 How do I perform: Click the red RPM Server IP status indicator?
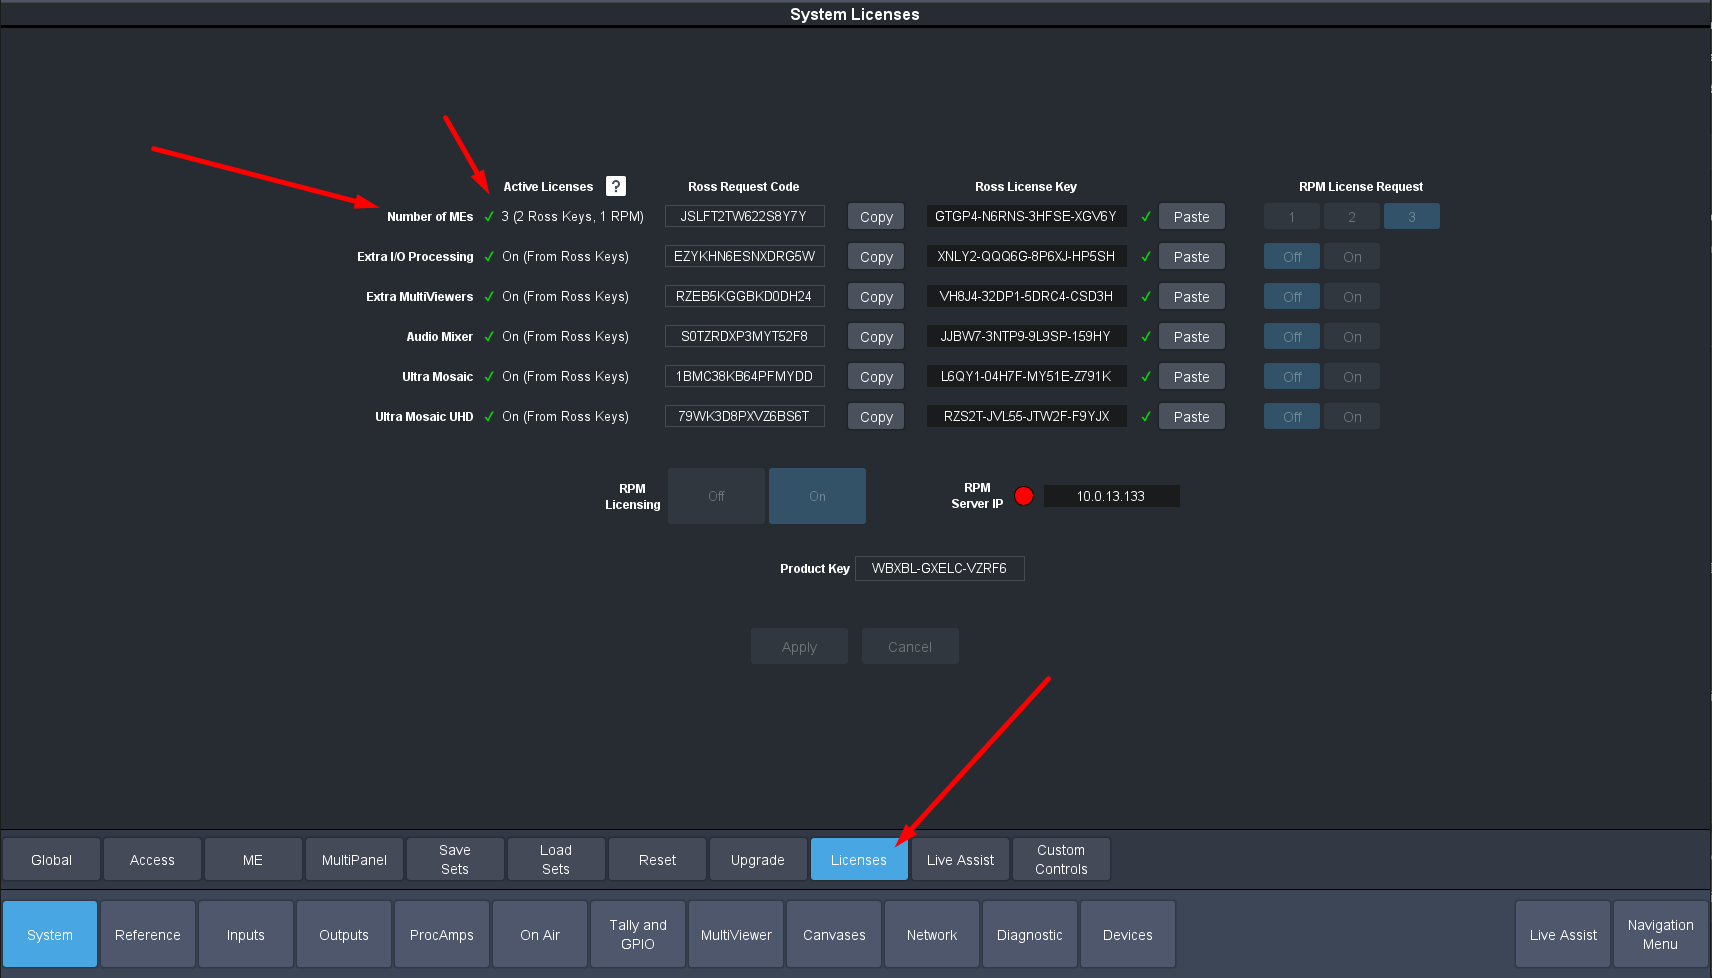point(1024,496)
